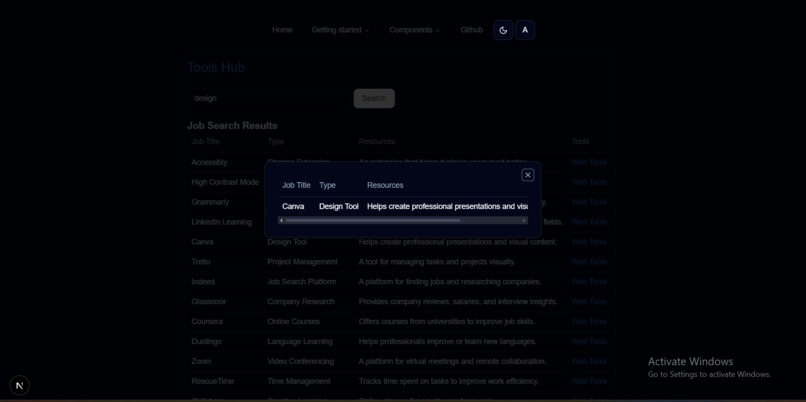Toggle dark mode moon icon
This screenshot has height=402, width=806.
503,30
